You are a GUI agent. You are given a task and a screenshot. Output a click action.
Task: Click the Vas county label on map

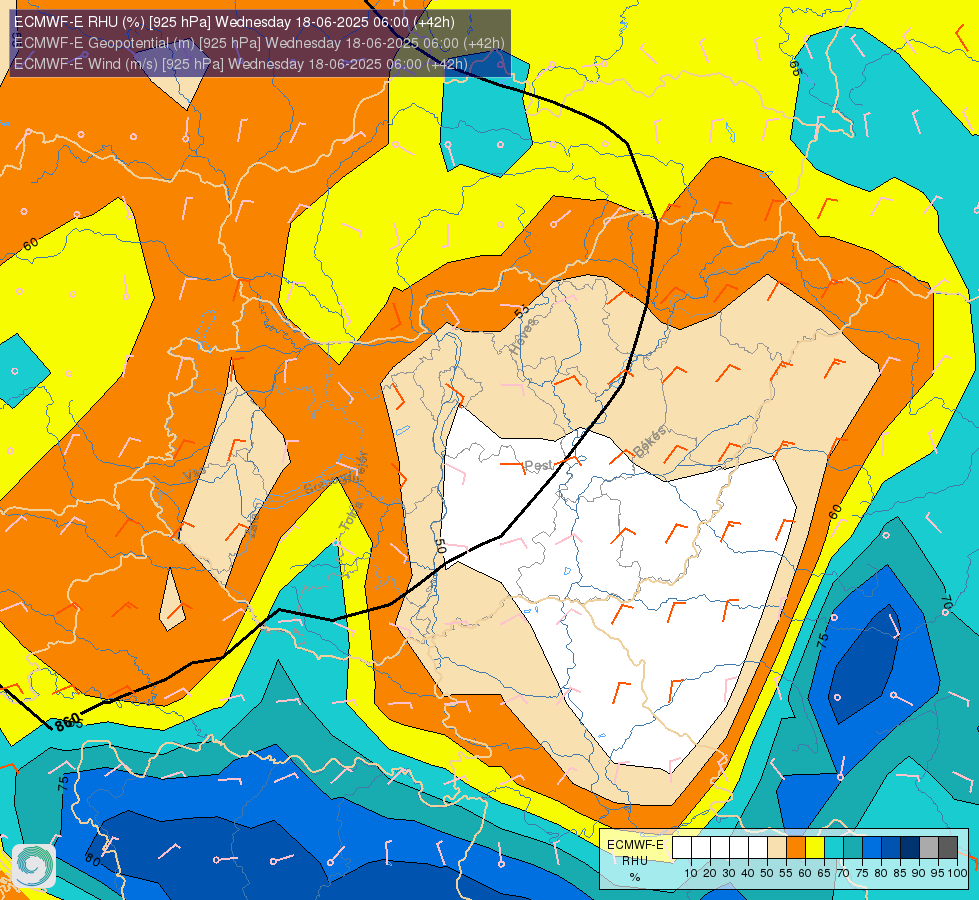pyautogui.click(x=194, y=475)
